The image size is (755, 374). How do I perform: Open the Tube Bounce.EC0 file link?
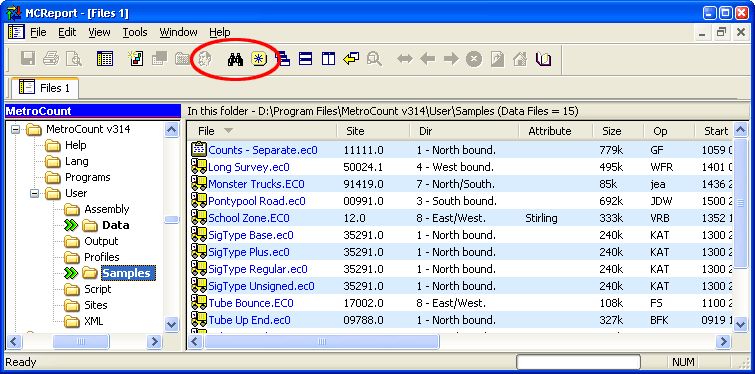(x=250, y=303)
